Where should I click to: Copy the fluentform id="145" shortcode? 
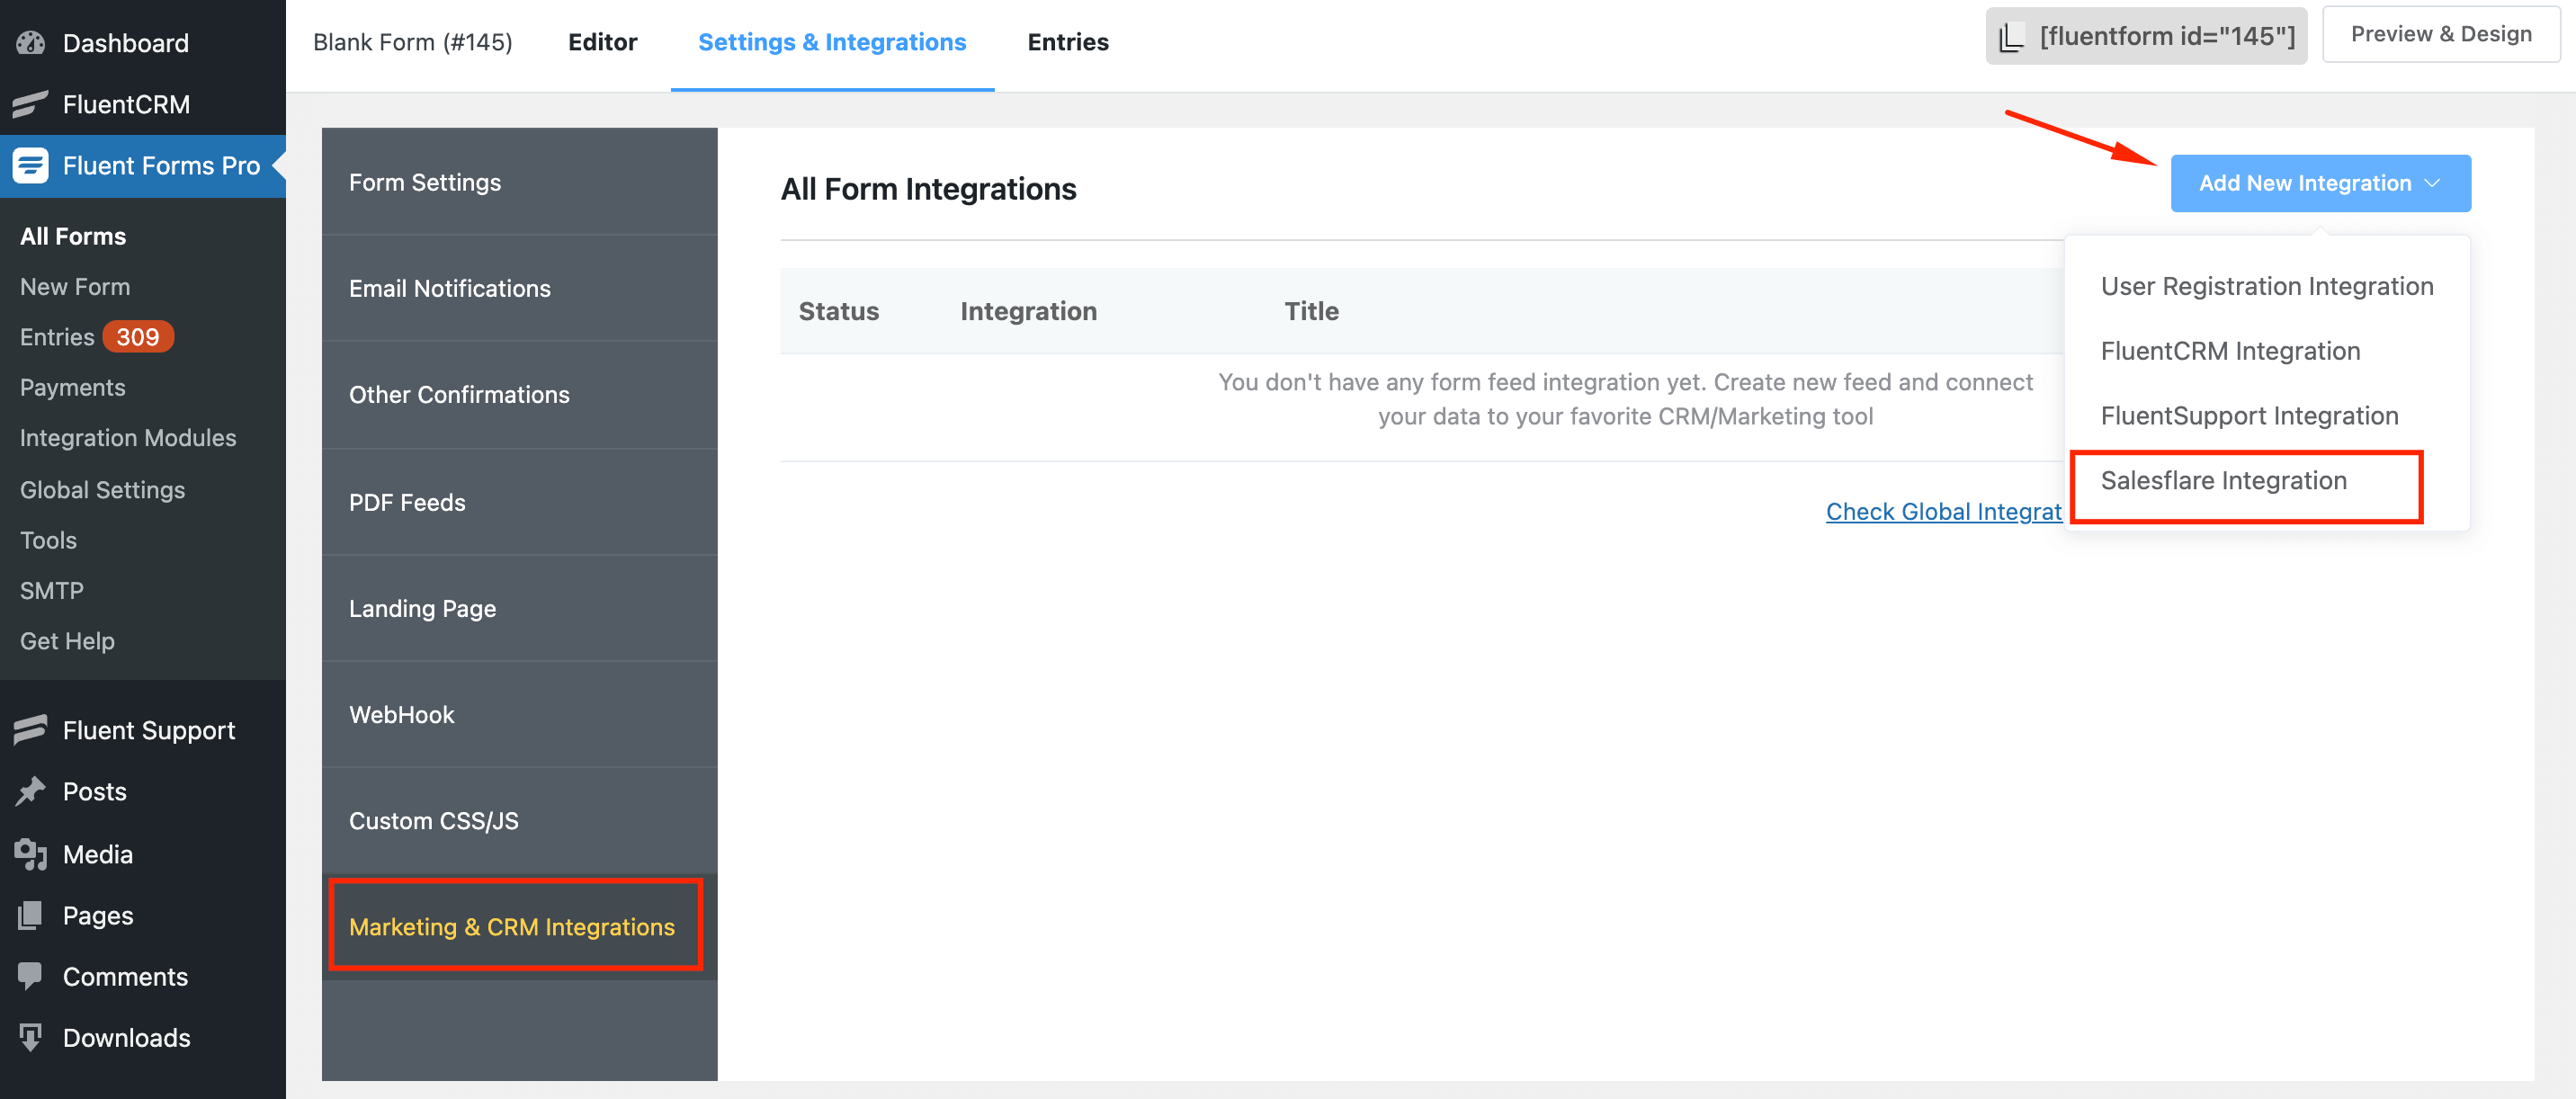(2146, 36)
